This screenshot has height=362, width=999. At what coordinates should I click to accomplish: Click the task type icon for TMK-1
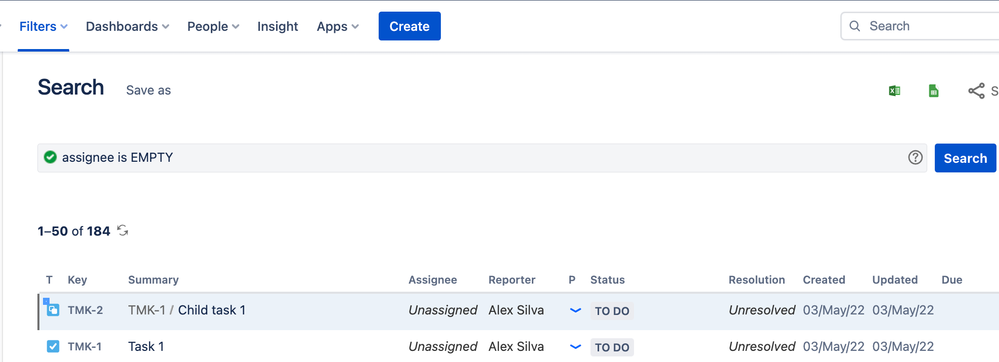tap(53, 347)
